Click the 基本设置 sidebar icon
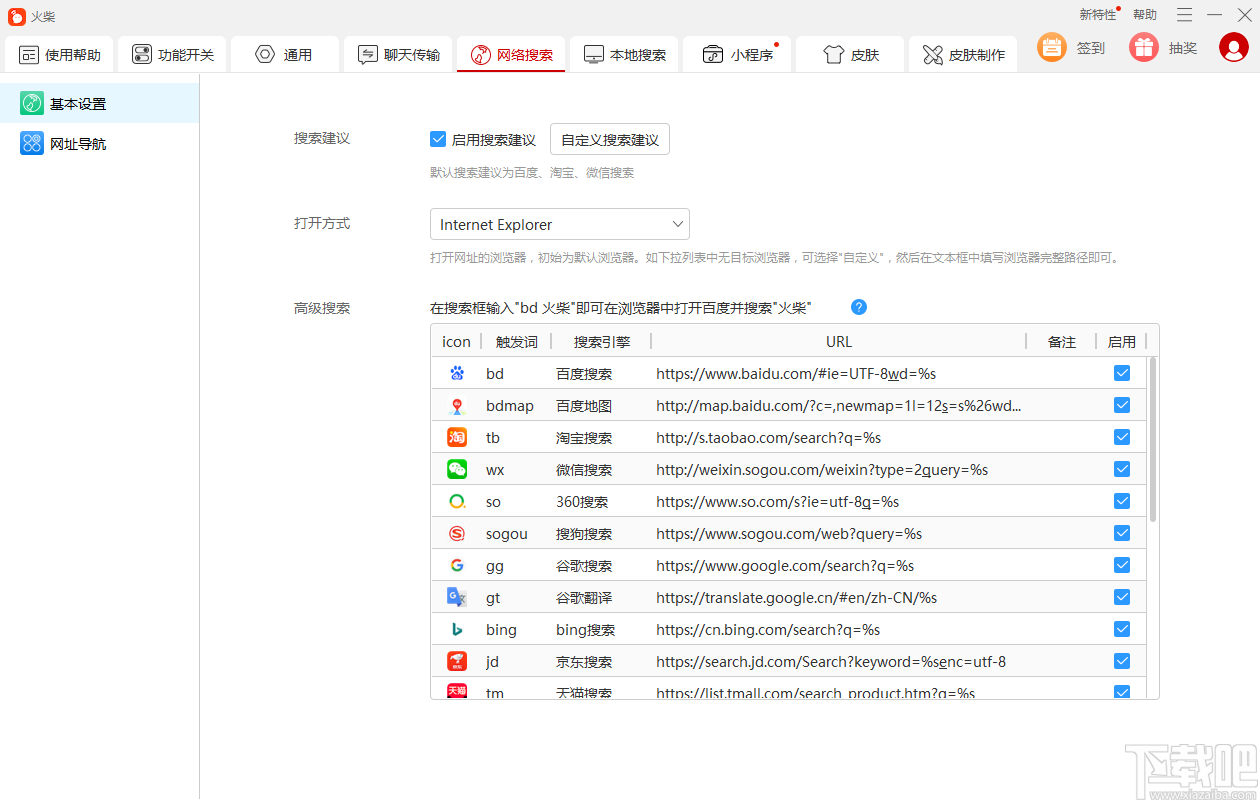1260x800 pixels. click(x=32, y=103)
